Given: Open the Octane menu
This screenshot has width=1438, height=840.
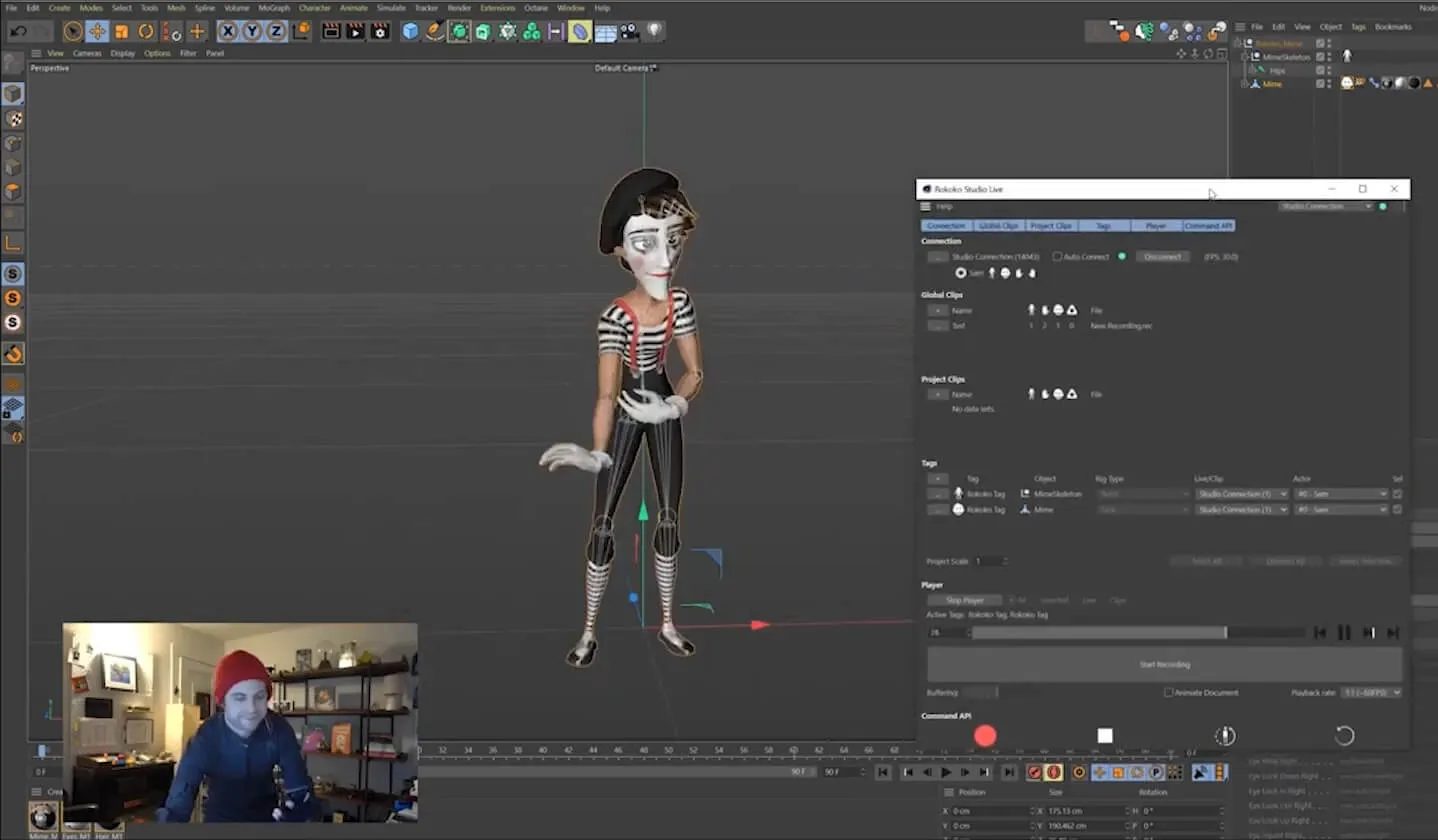Looking at the screenshot, I should point(536,7).
